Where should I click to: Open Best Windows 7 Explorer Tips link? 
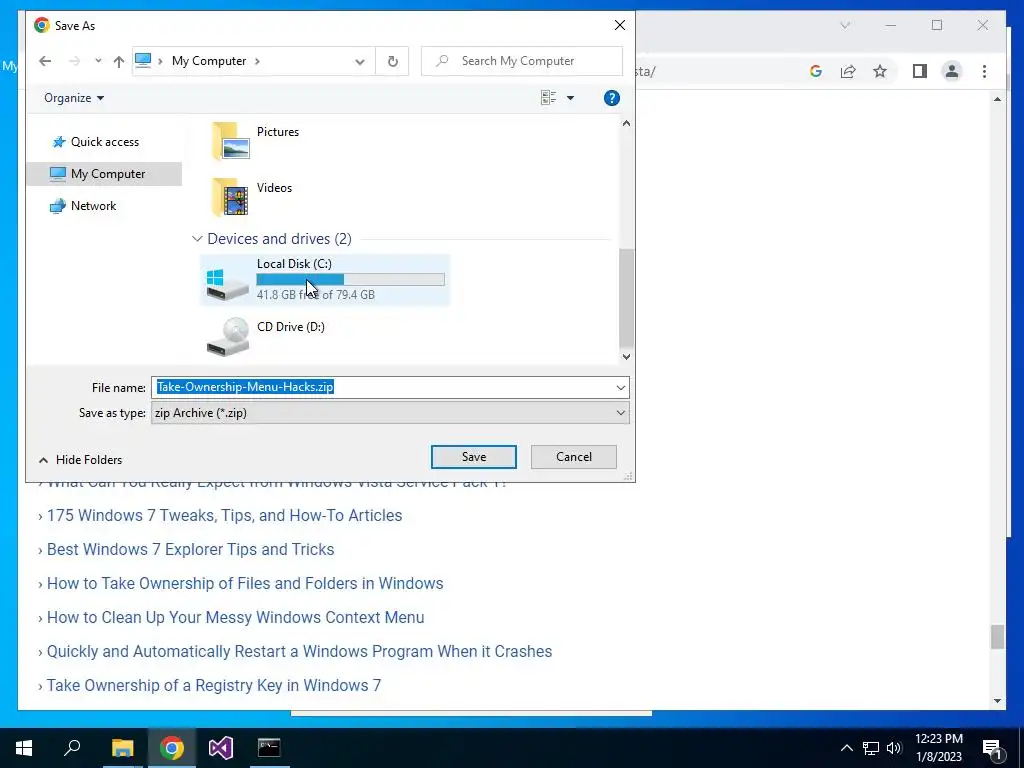coord(190,549)
